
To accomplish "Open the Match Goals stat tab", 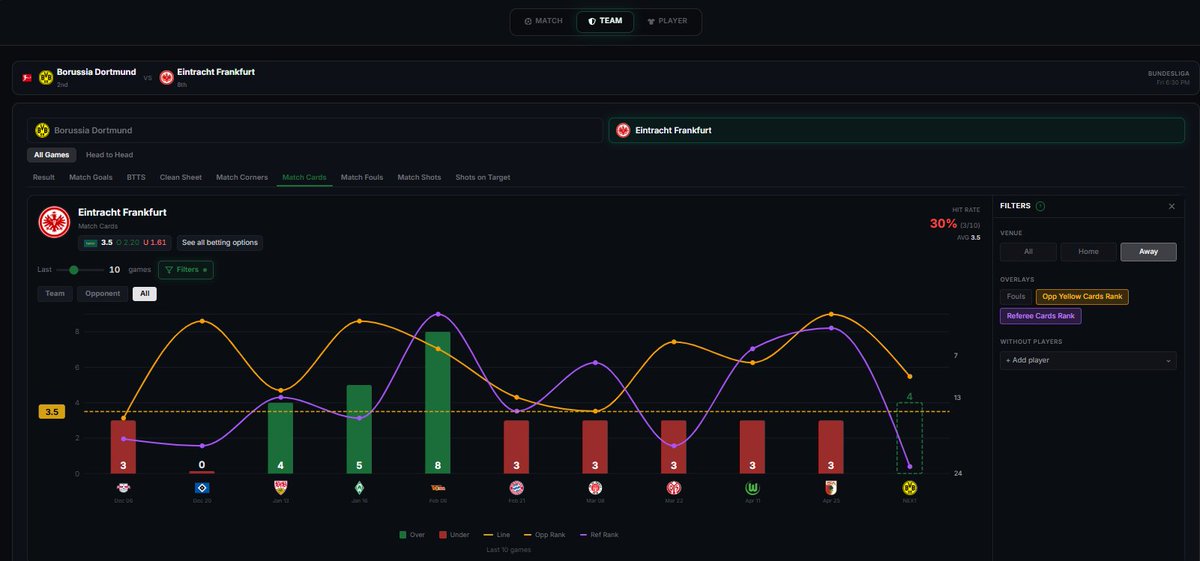I will coord(91,177).
